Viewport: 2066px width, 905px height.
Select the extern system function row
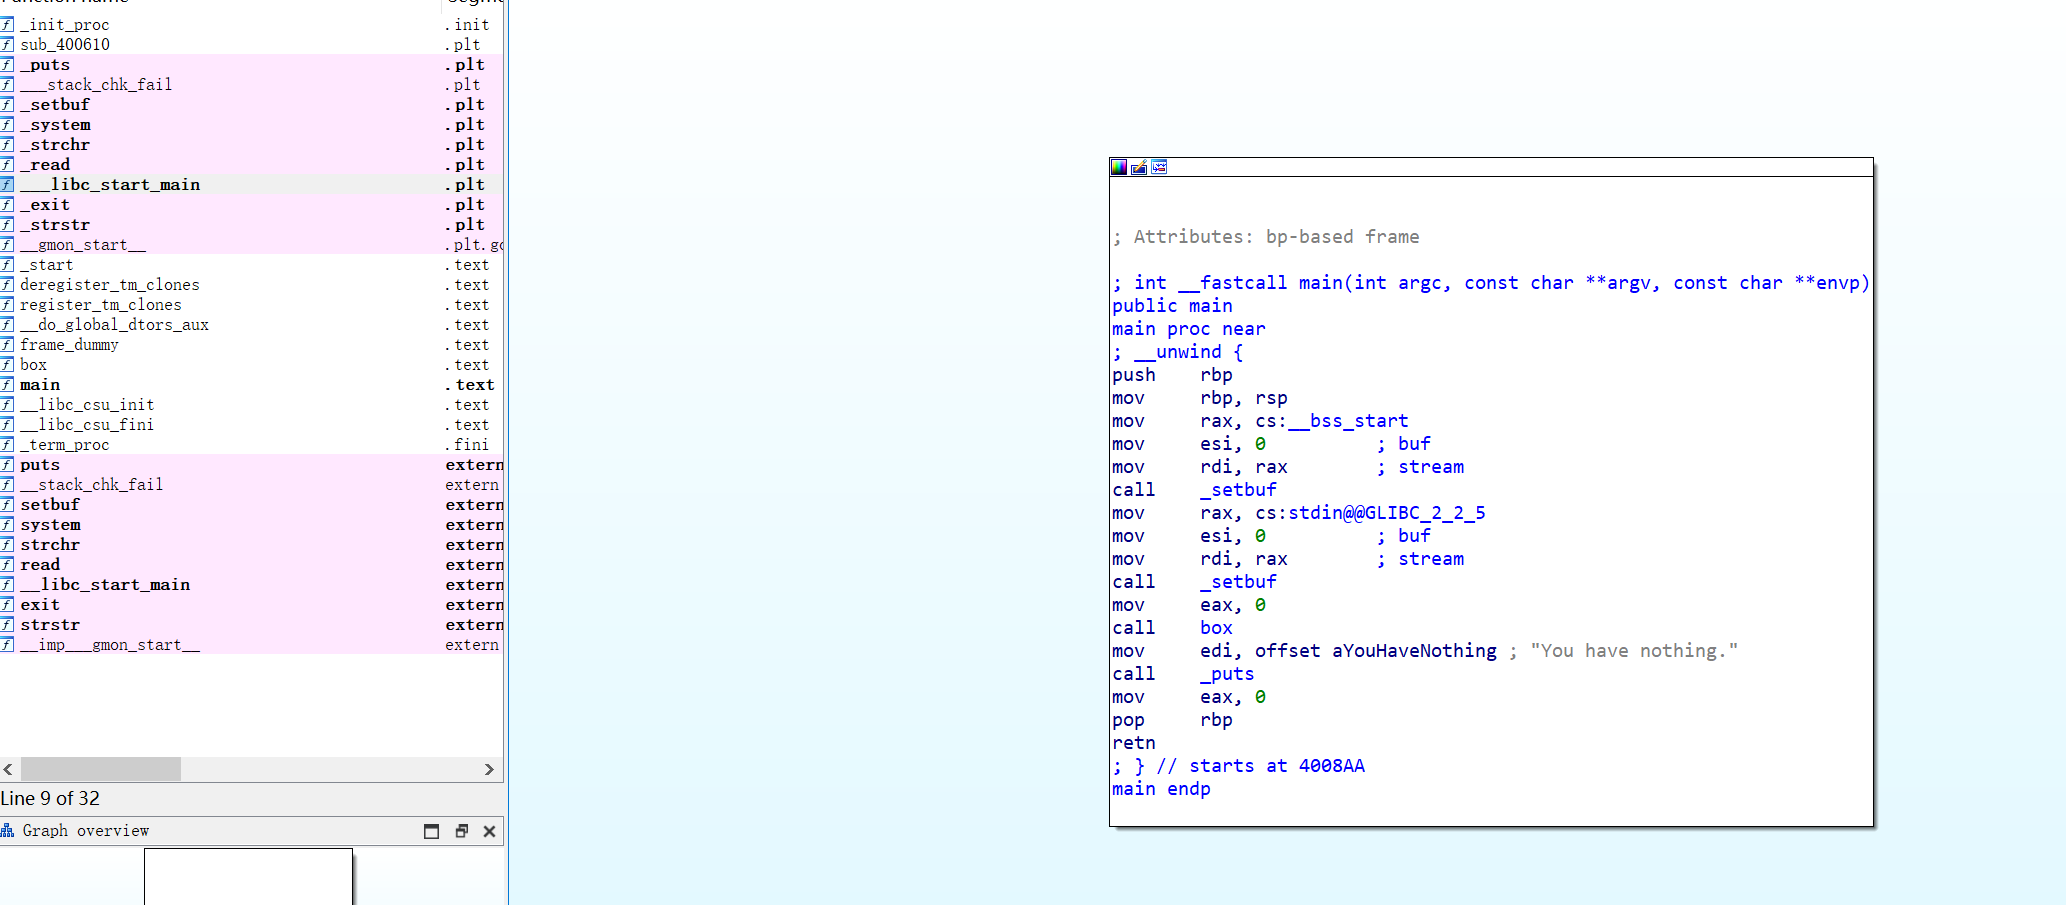(252, 525)
